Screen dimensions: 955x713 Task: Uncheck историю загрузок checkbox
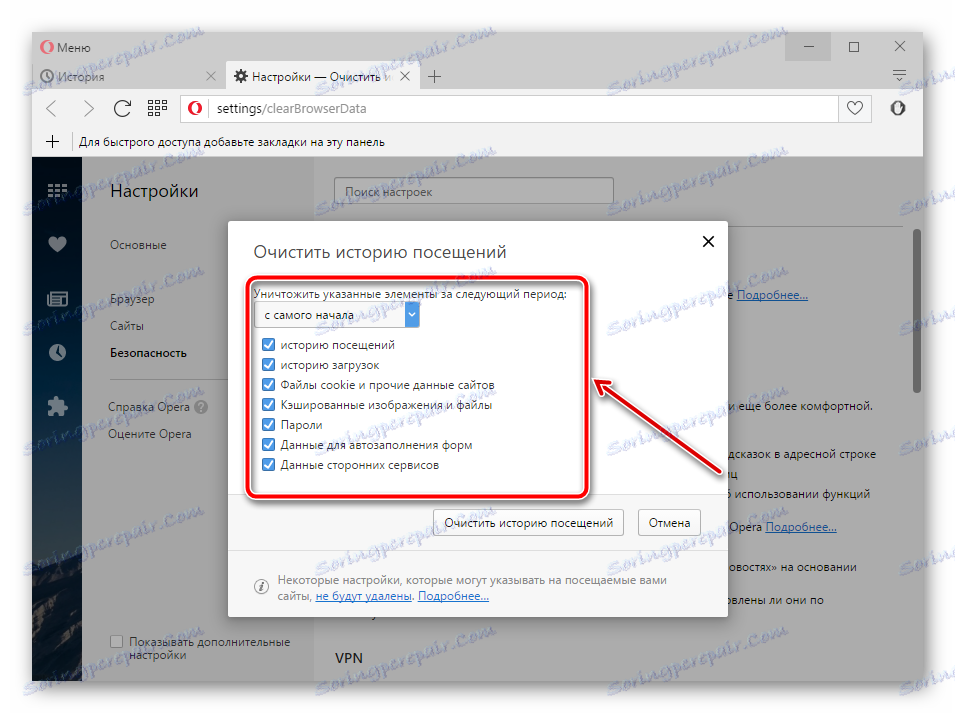pos(269,365)
